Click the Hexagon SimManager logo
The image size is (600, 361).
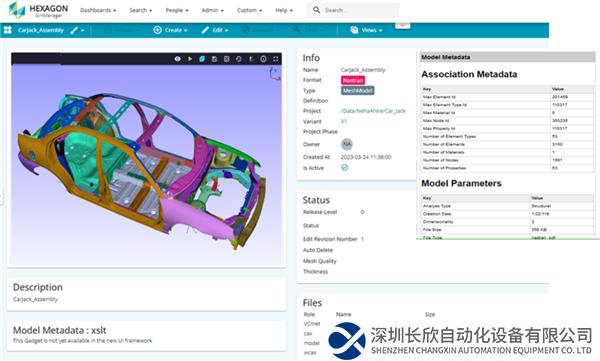(38, 10)
